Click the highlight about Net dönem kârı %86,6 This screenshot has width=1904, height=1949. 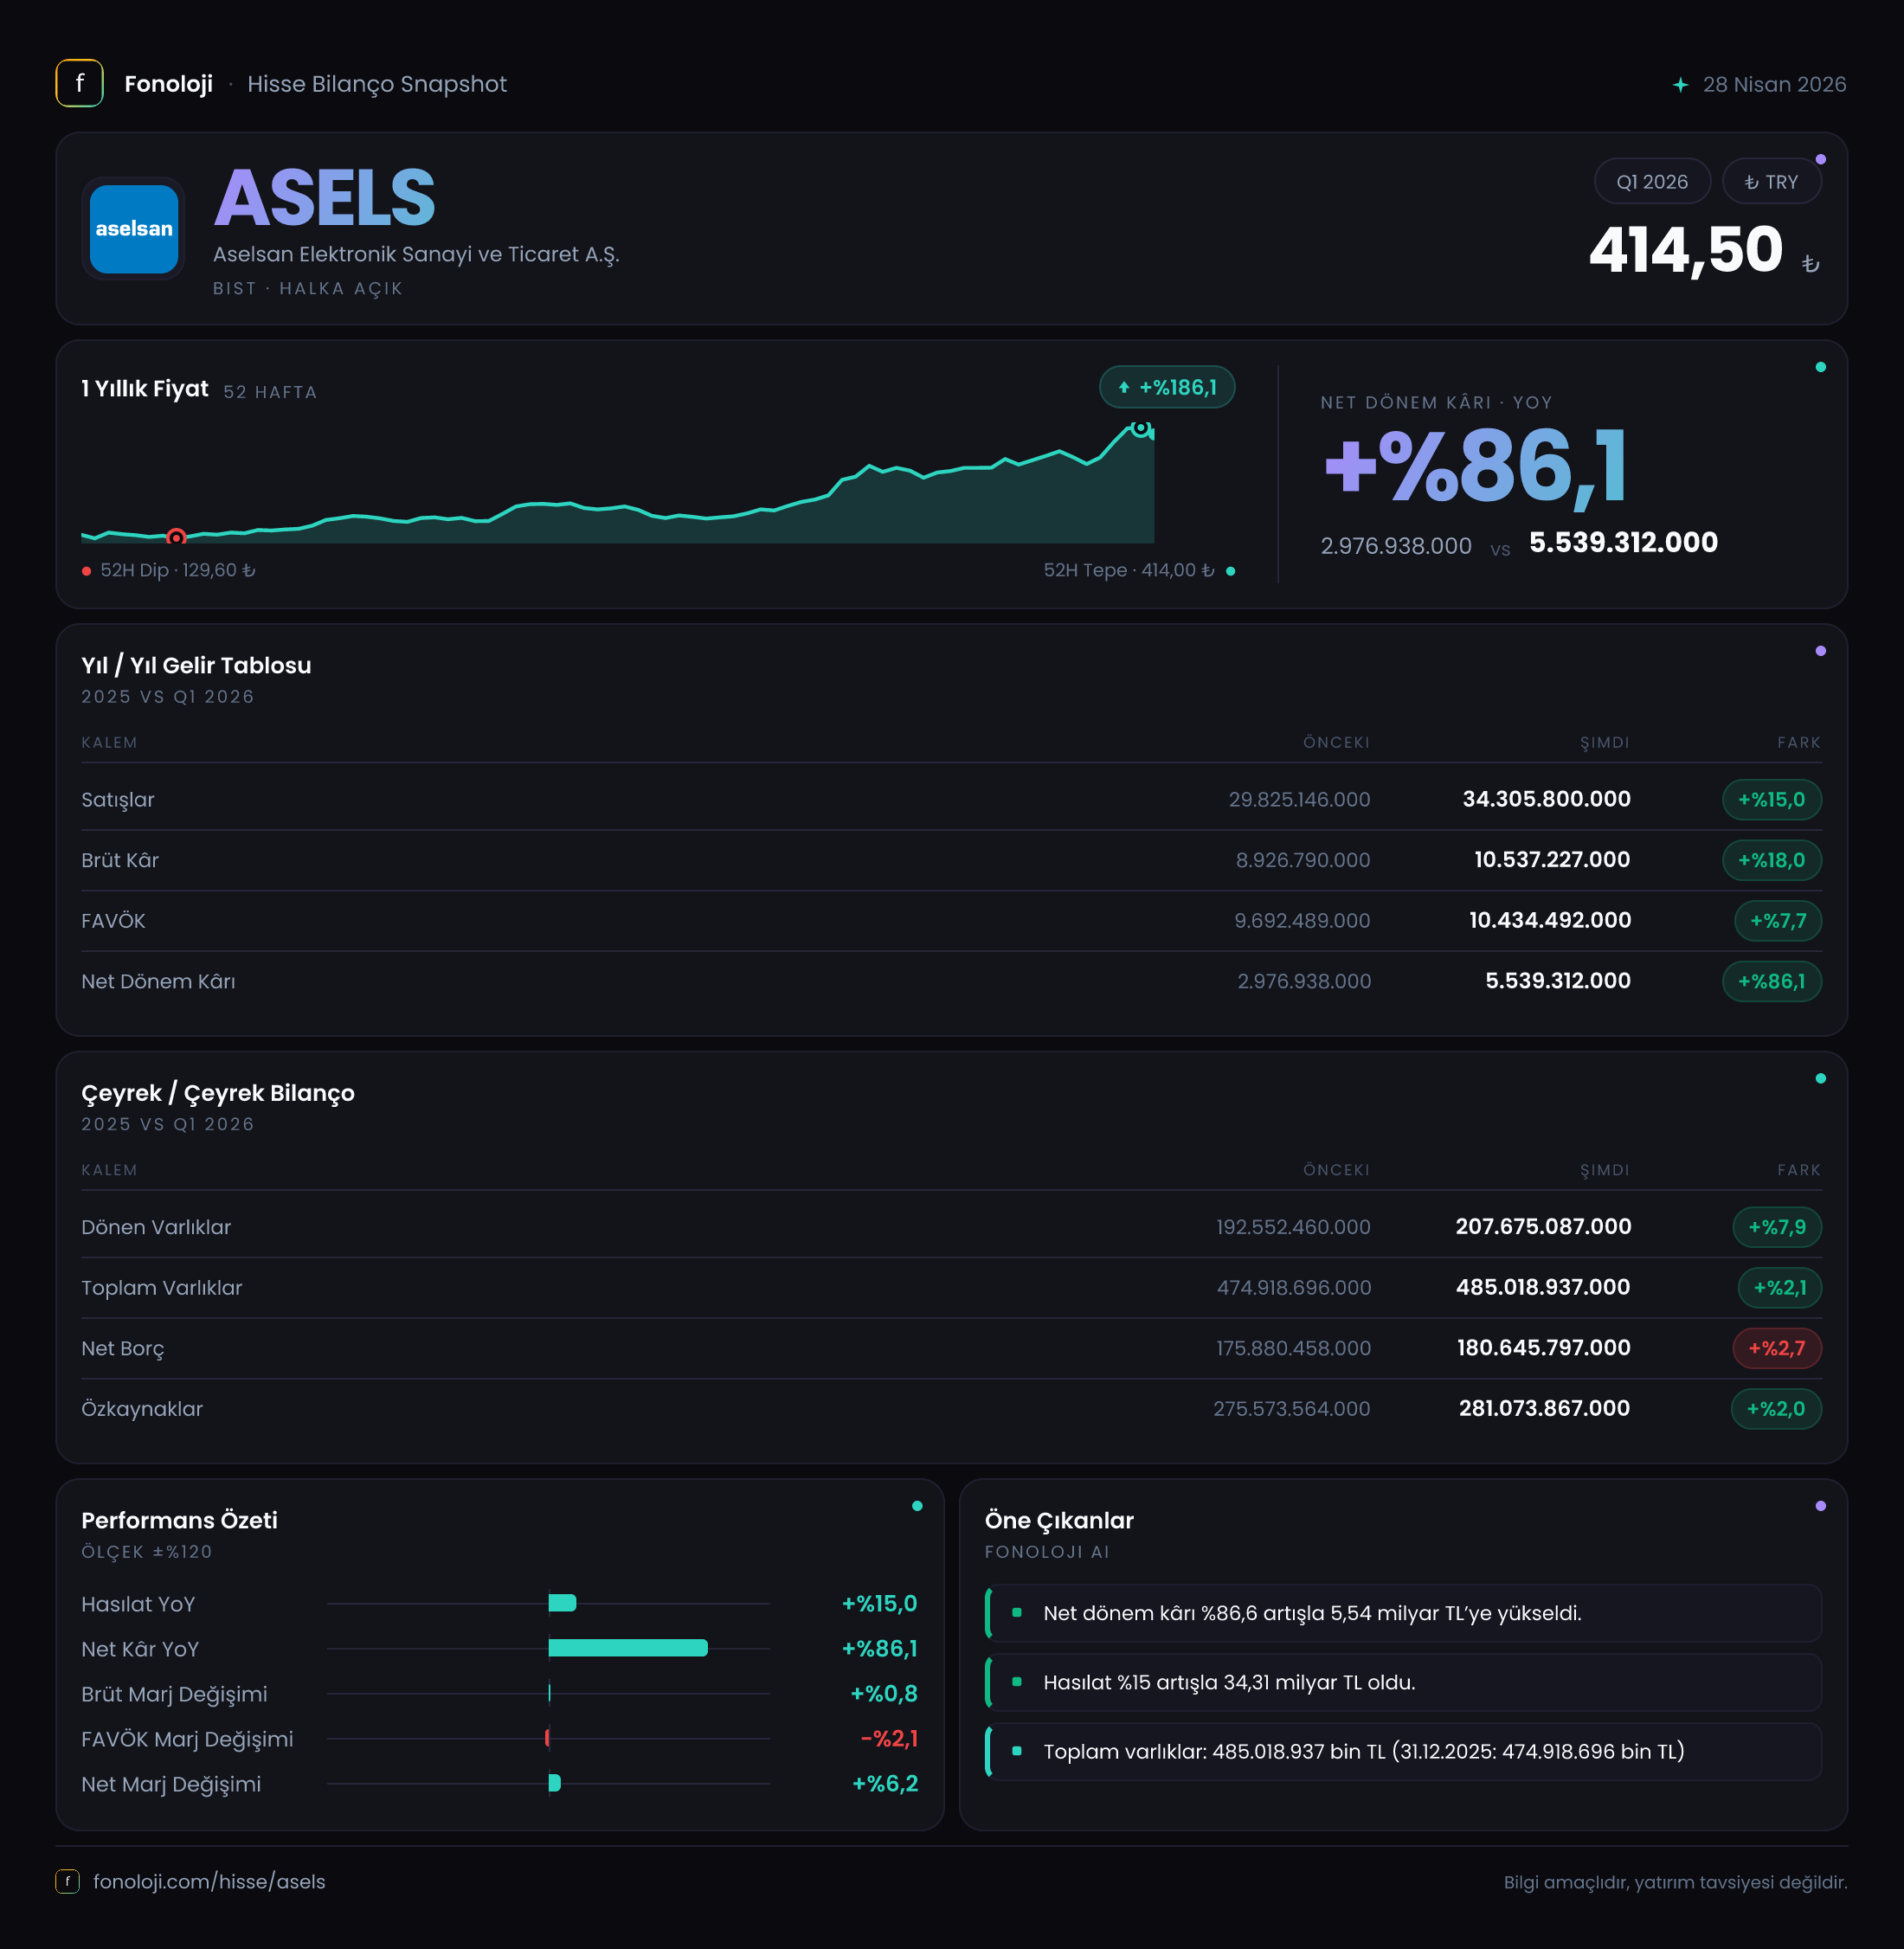click(x=1403, y=1613)
